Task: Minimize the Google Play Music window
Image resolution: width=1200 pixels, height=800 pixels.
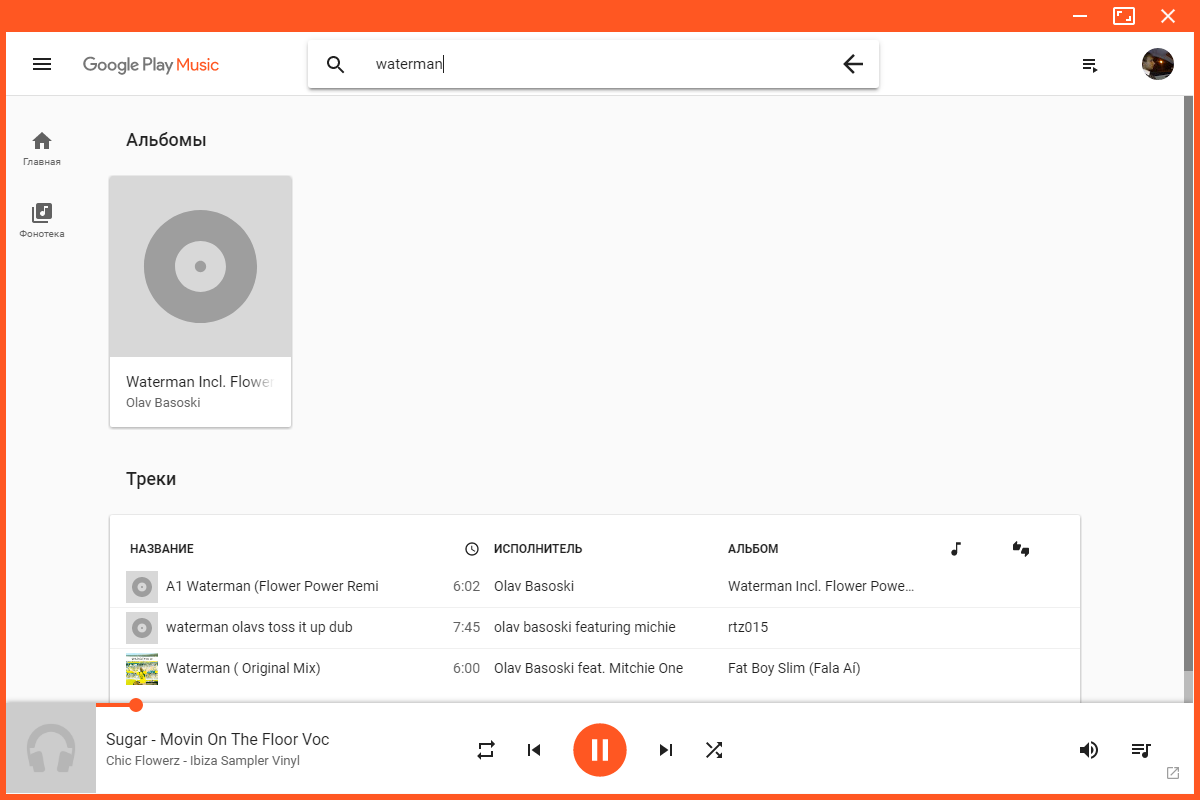Action: tap(1080, 16)
